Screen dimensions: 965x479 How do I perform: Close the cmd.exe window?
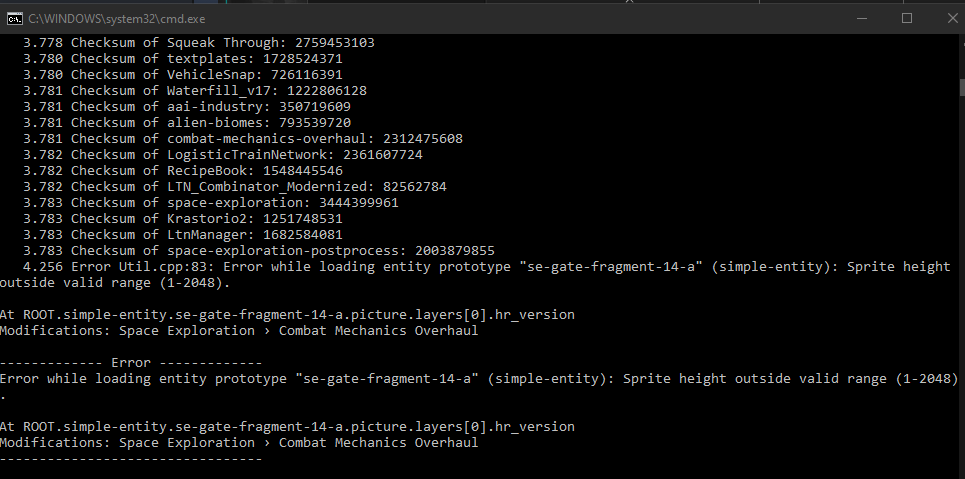[952, 18]
